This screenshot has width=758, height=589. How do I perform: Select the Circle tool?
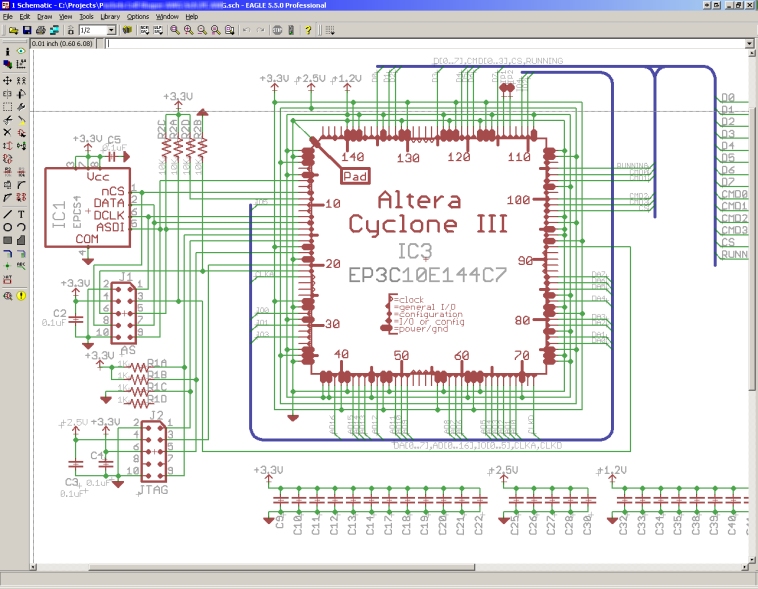click(7, 227)
